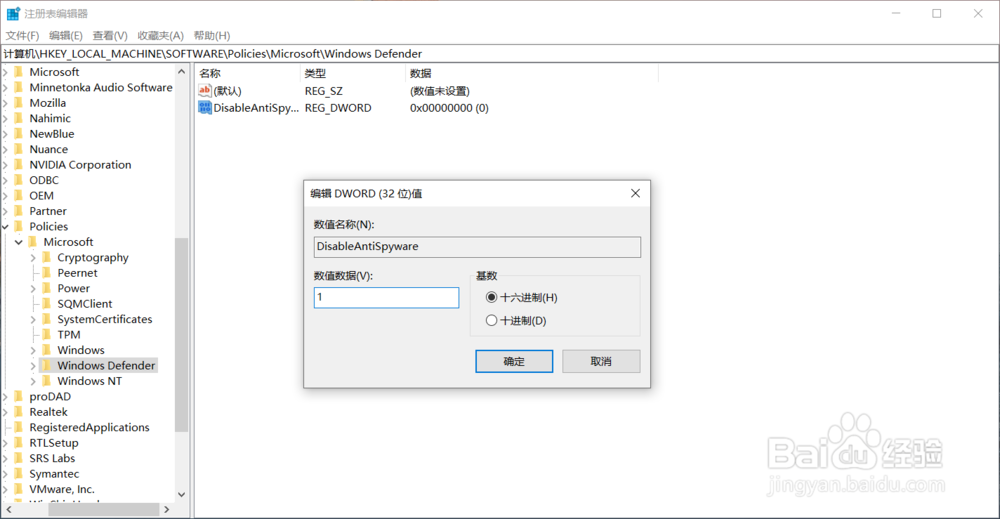
Task: Expand the Cryptography tree node
Action: click(x=33, y=258)
